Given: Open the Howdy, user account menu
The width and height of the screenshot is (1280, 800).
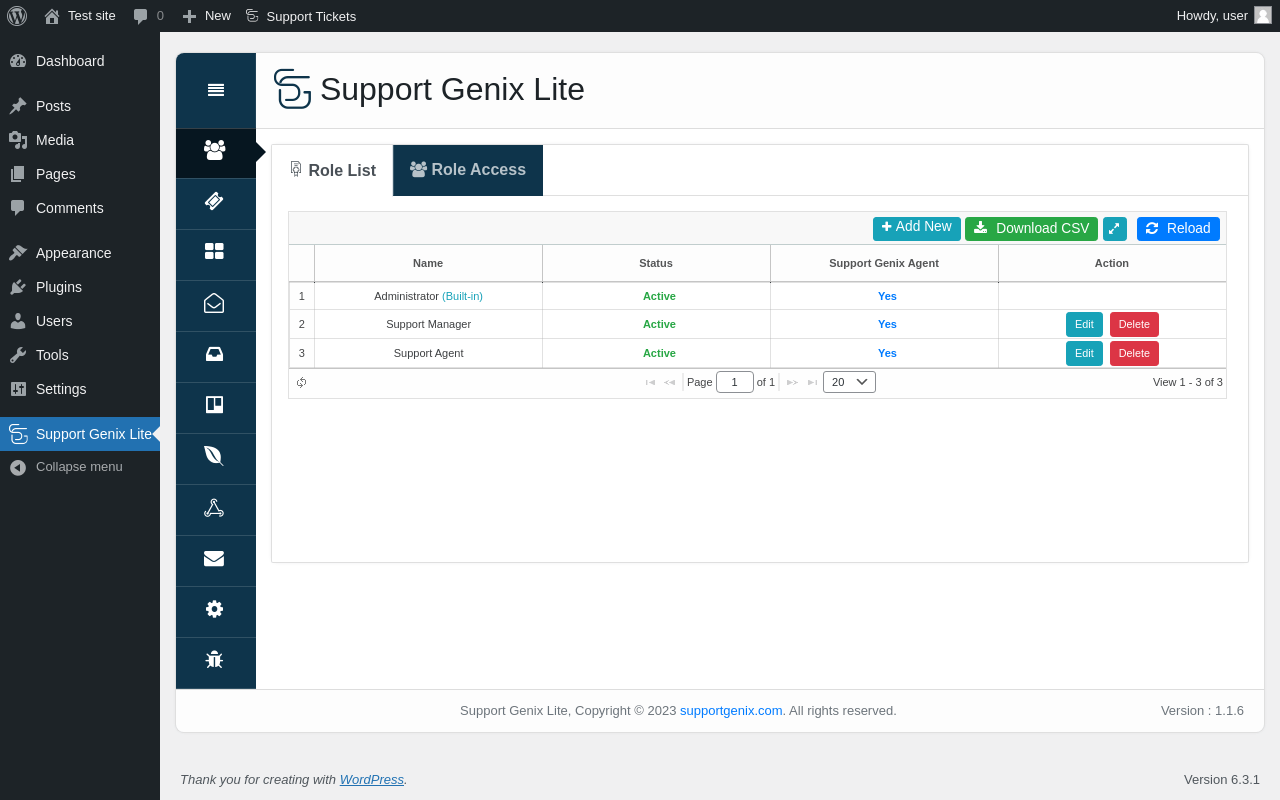Looking at the screenshot, I should click(1224, 16).
